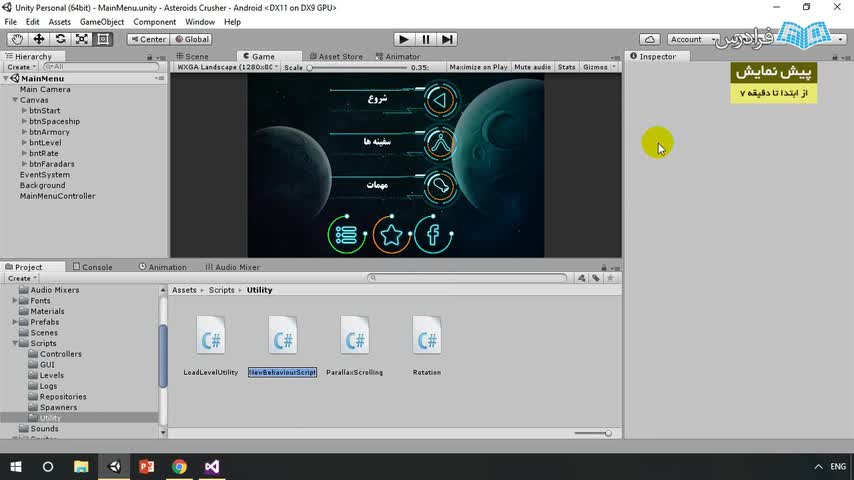854x480 pixels.
Task: Click the Project search field
Action: pyautogui.click(x=467, y=278)
